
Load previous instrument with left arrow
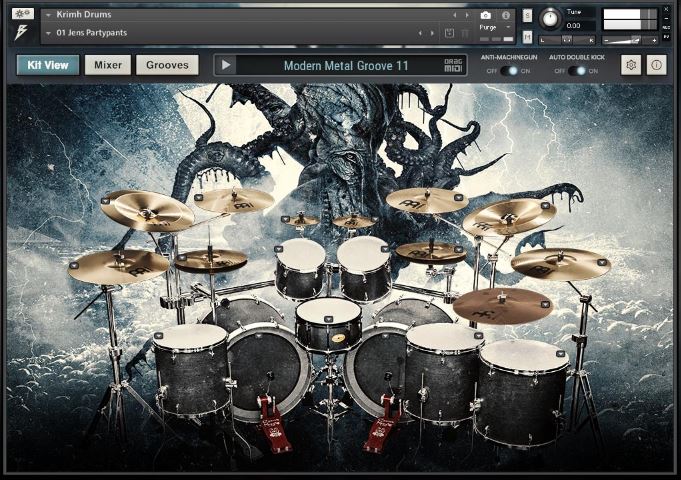tap(455, 15)
